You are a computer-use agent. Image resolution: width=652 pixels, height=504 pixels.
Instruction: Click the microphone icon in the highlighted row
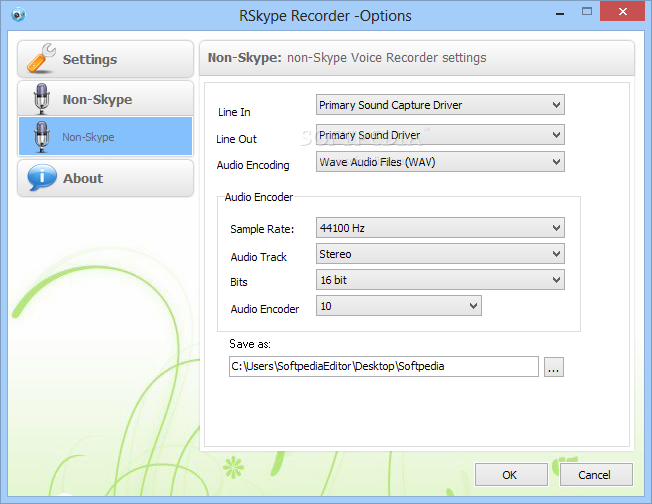tap(42, 137)
